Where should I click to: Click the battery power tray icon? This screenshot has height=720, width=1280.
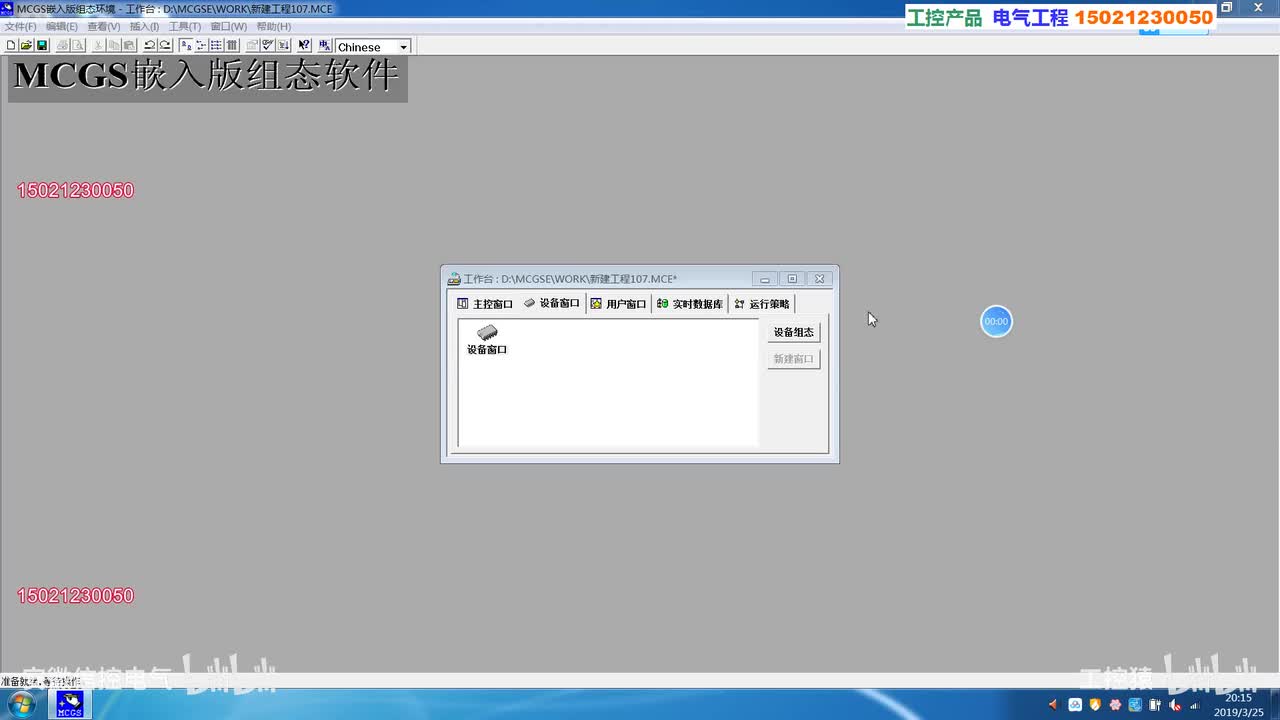click(x=1155, y=705)
